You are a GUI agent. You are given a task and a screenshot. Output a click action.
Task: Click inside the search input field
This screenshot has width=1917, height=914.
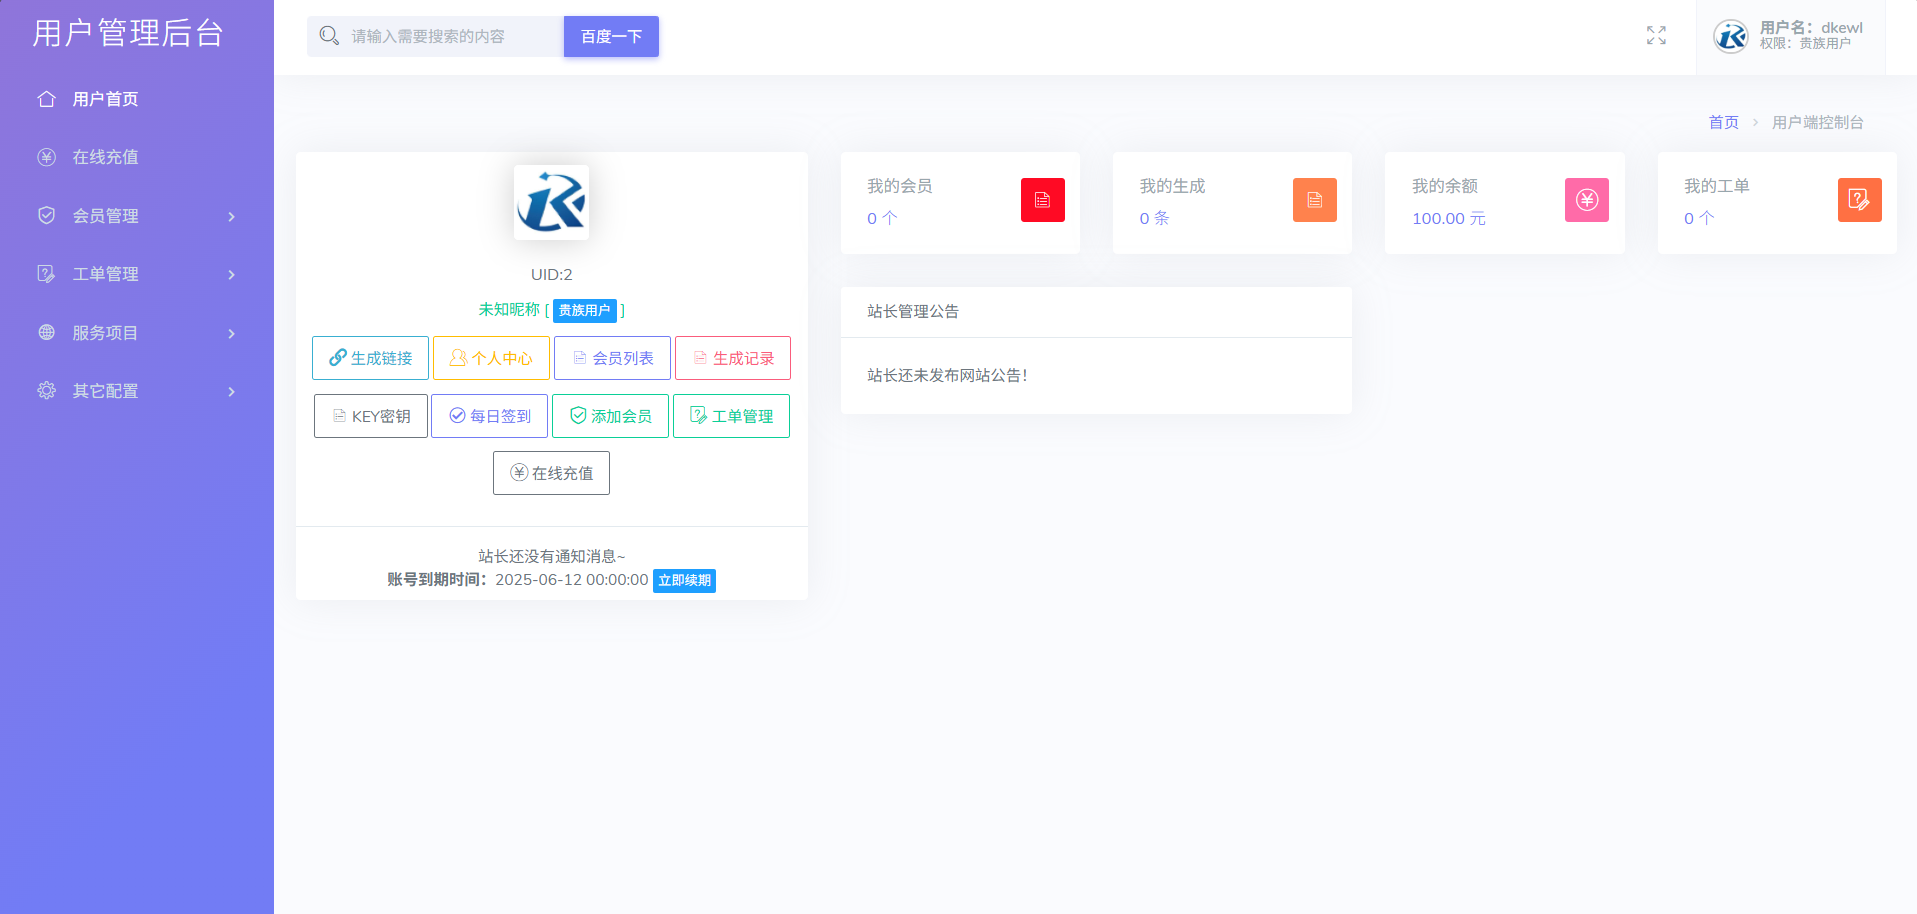coord(440,36)
